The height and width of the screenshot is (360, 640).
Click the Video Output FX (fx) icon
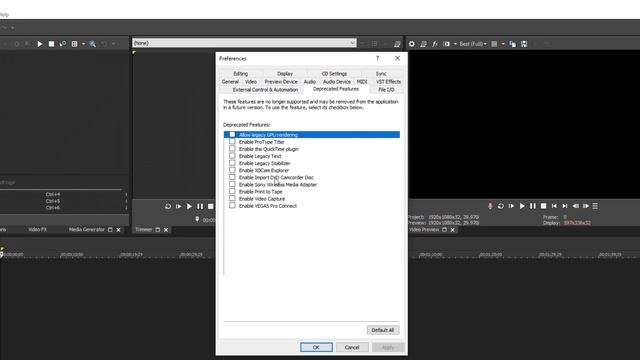(x=435, y=44)
